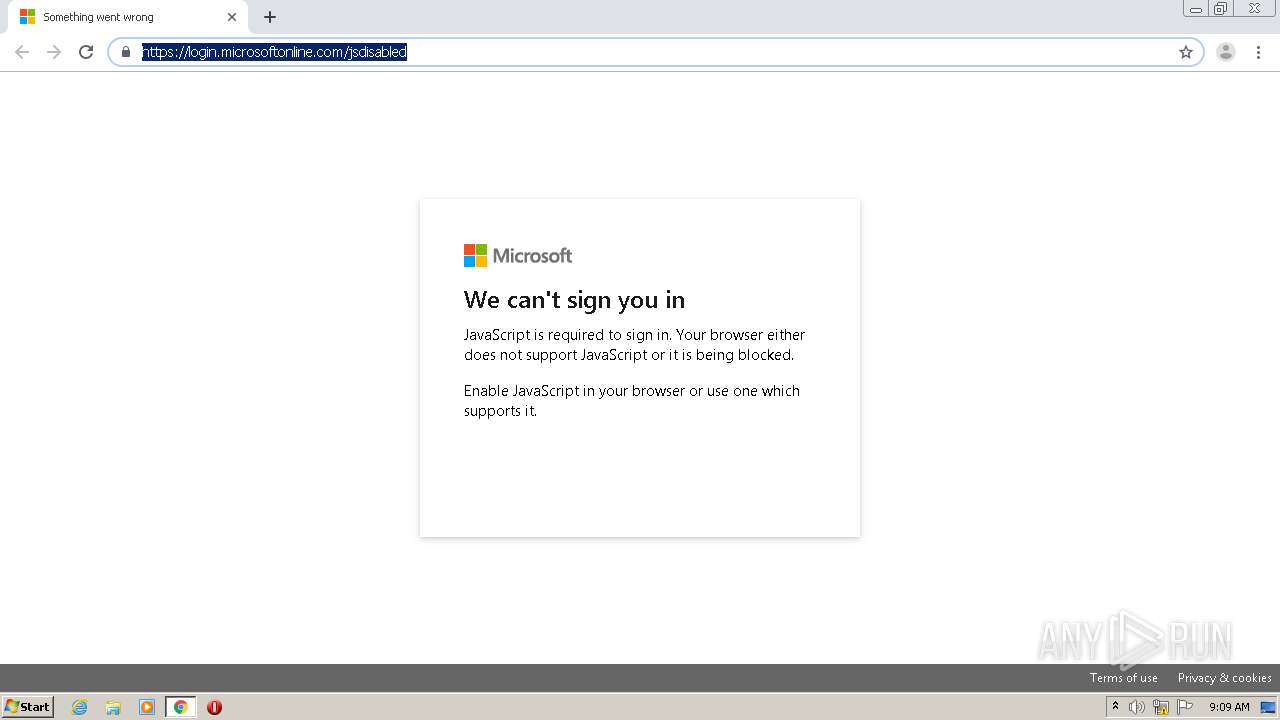Click "JavaScript is required to sign in" paragraph
The height and width of the screenshot is (720, 1280).
tap(634, 345)
